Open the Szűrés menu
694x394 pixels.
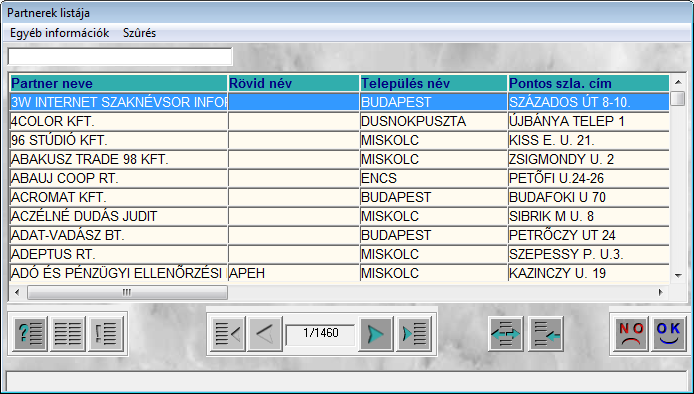tap(139, 33)
